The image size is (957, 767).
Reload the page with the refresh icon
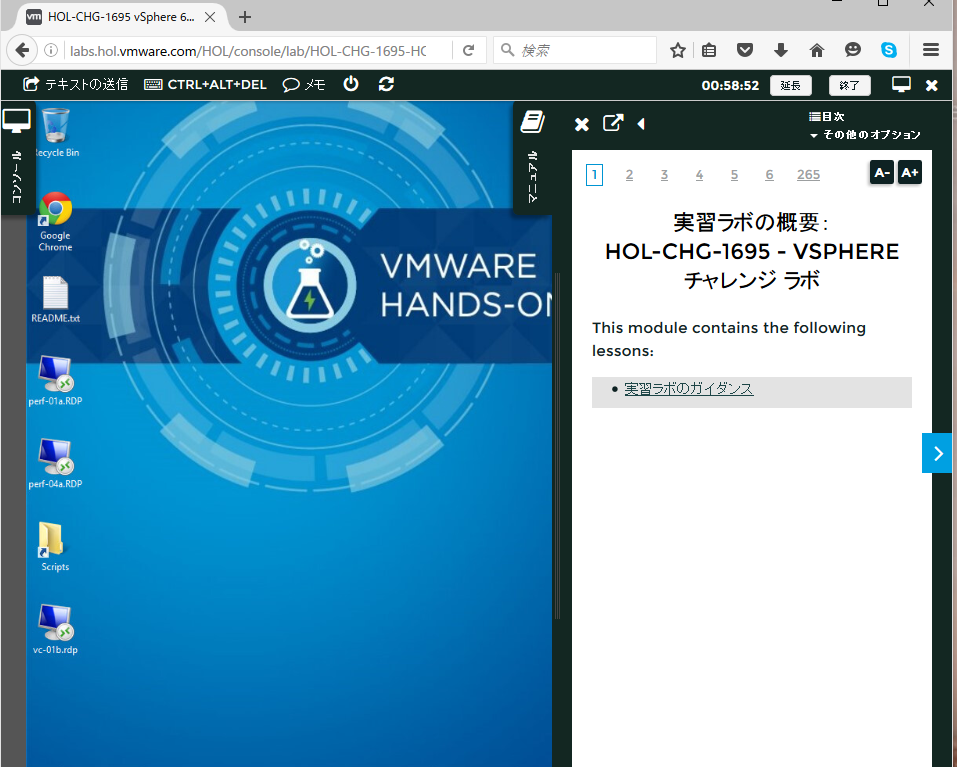point(468,51)
